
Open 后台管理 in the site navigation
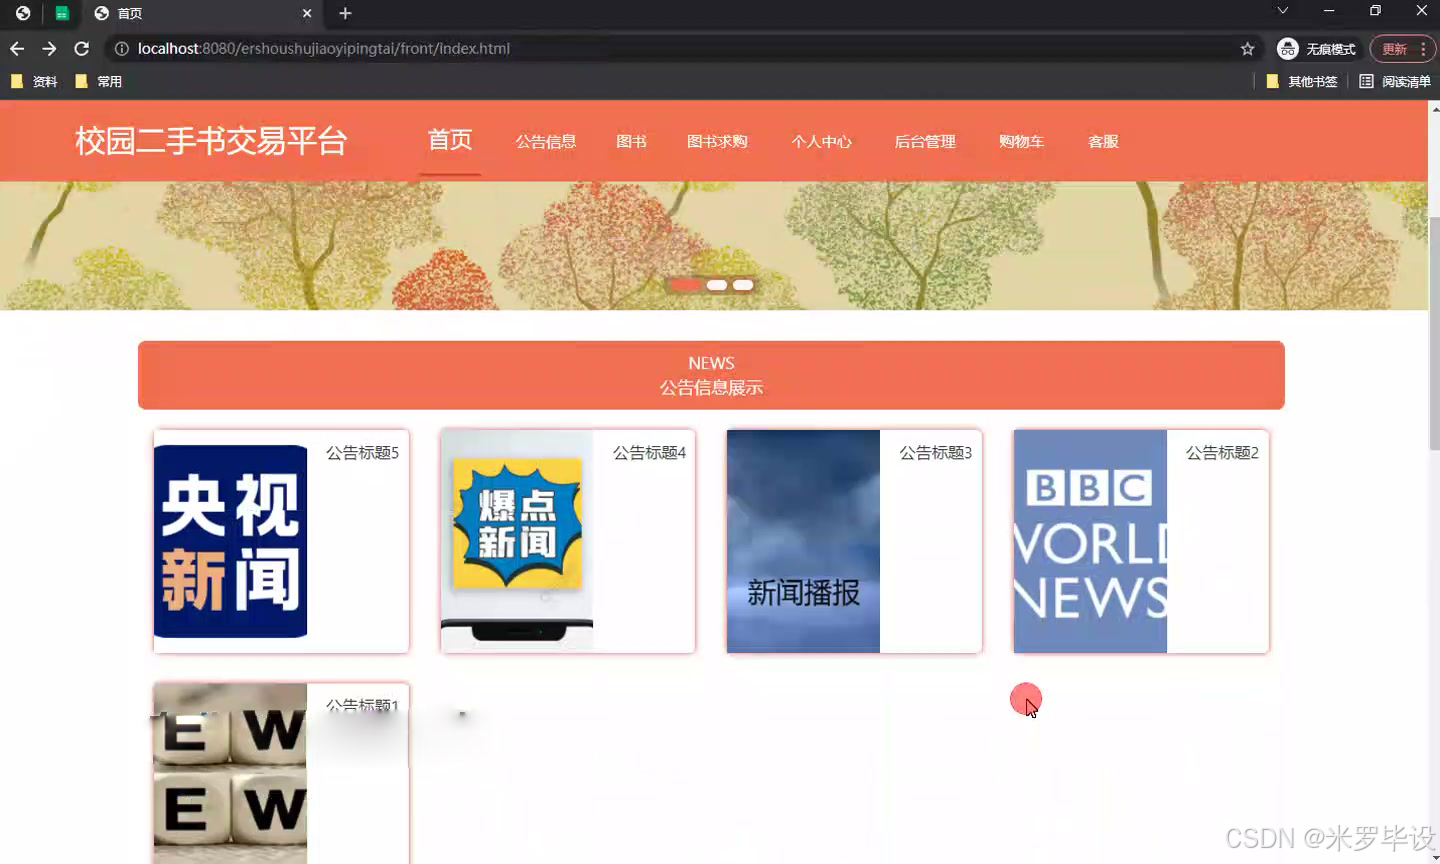(925, 141)
